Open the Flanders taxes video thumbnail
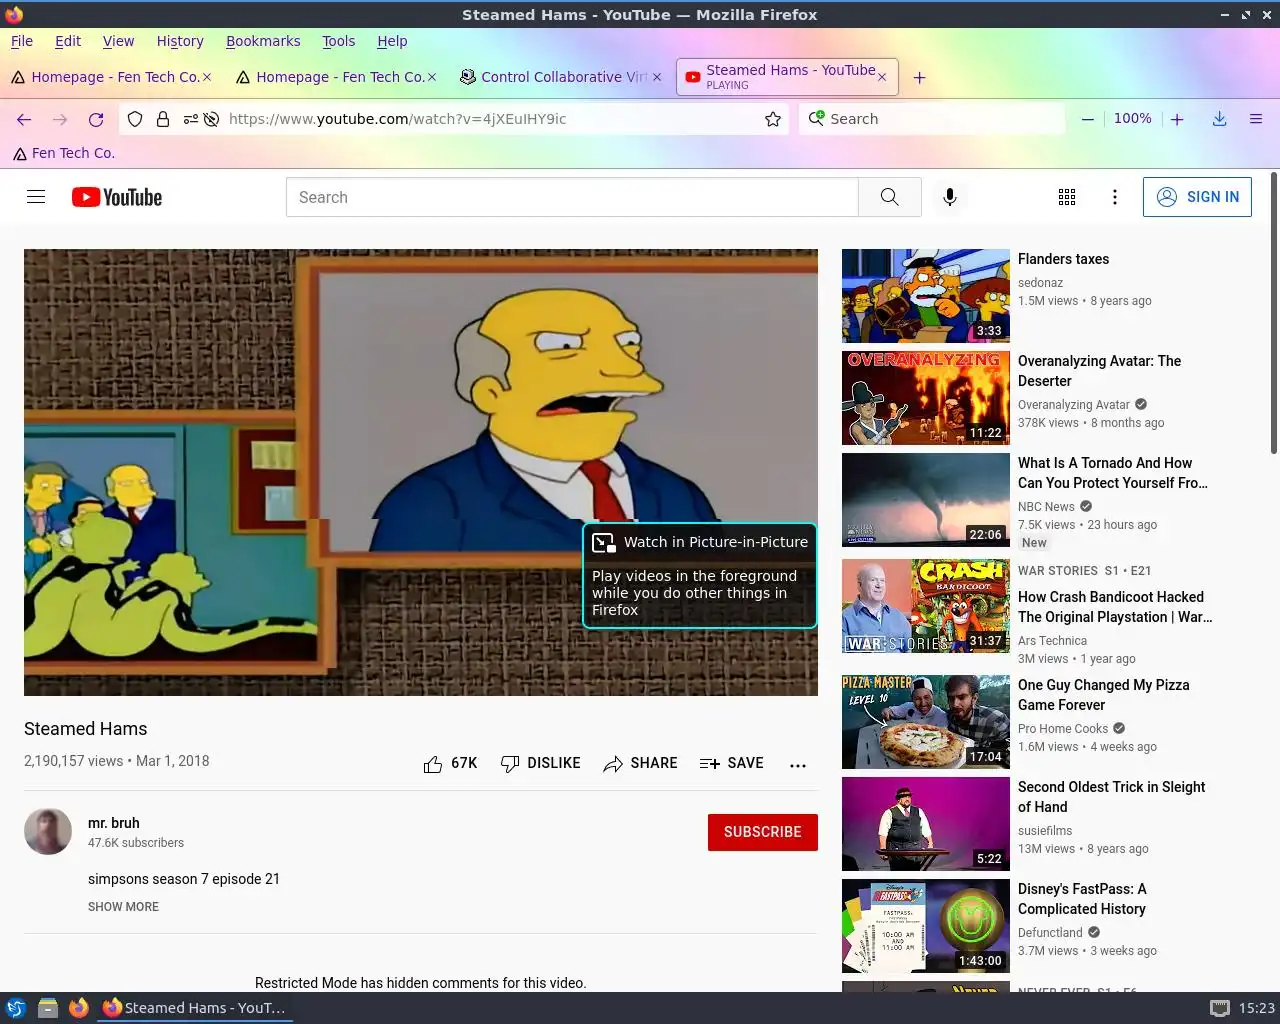Viewport: 1280px width, 1024px height. pyautogui.click(x=926, y=296)
